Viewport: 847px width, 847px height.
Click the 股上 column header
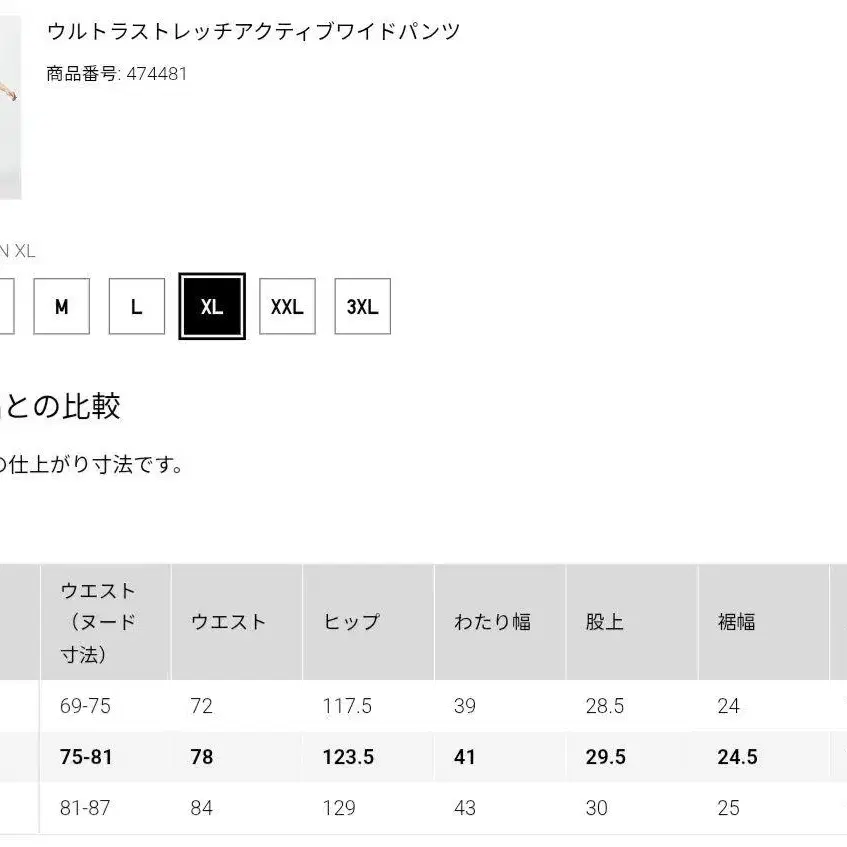[605, 622]
